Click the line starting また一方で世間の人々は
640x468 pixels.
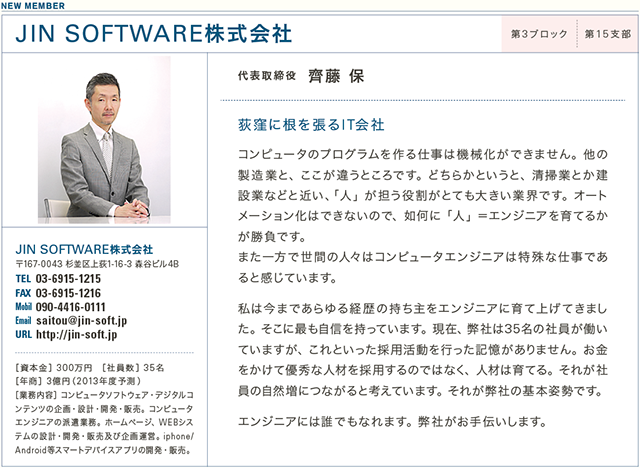coord(423,257)
